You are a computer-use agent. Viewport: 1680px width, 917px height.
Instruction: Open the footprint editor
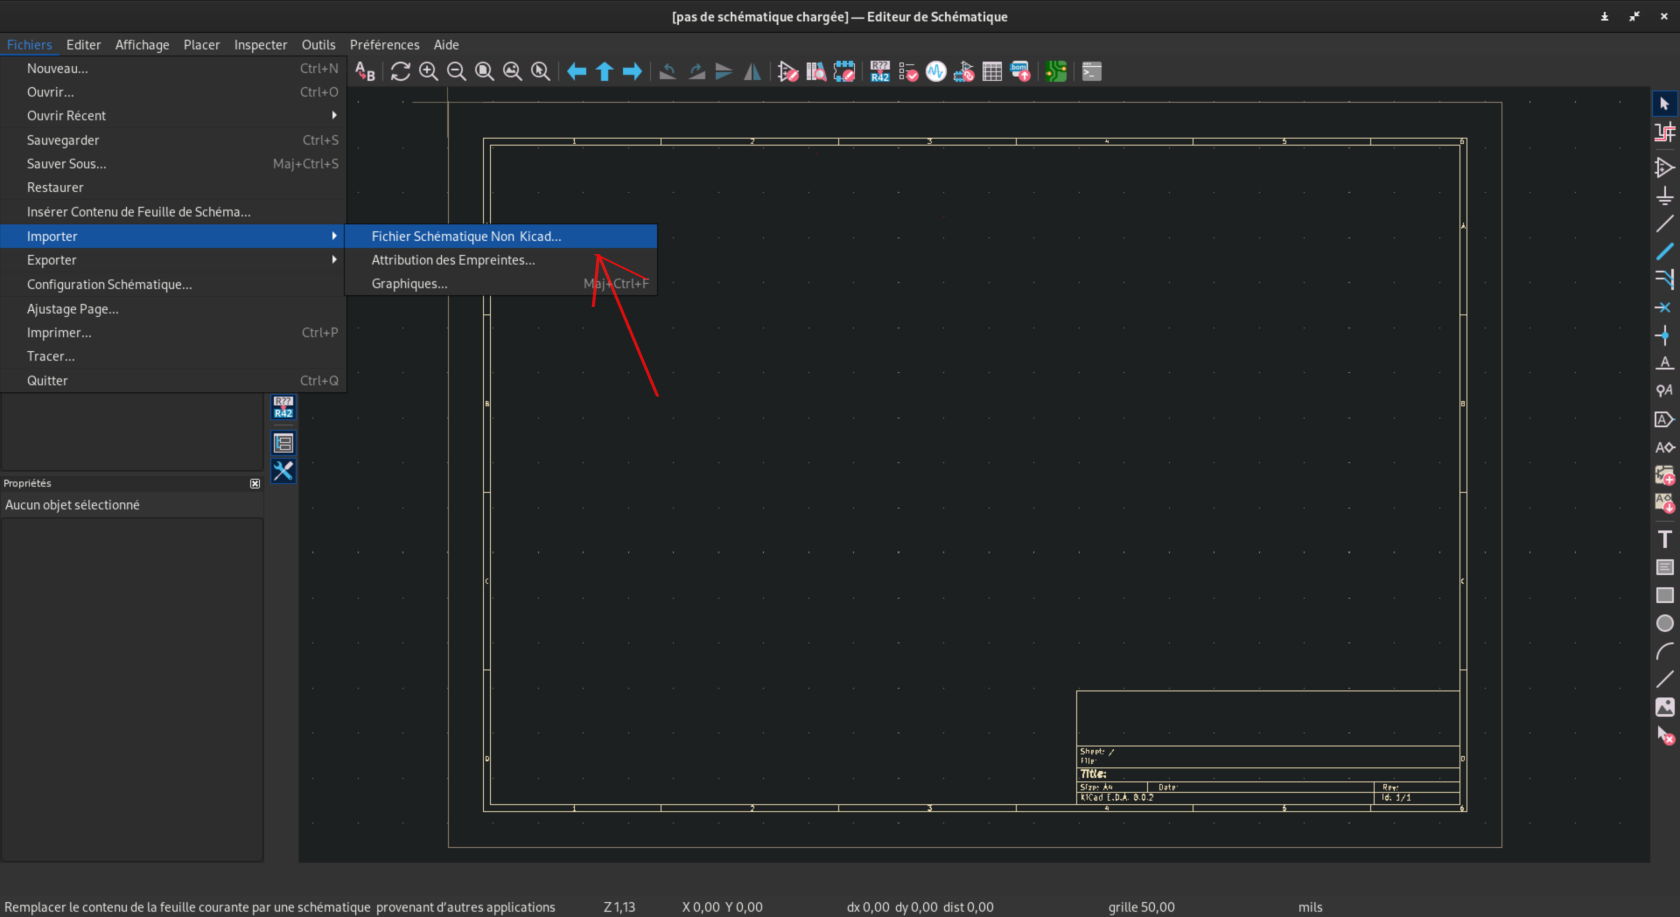click(x=844, y=72)
